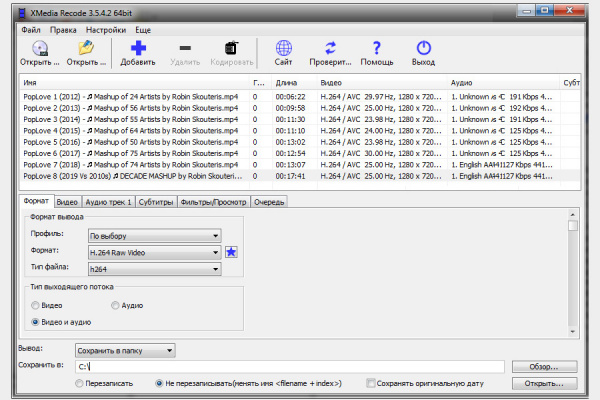Check for updates with Проверить icon

[x=330, y=48]
